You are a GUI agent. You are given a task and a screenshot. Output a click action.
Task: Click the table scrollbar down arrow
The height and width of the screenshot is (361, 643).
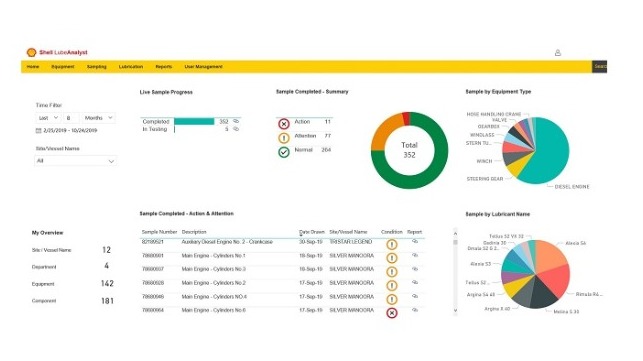coord(455,311)
